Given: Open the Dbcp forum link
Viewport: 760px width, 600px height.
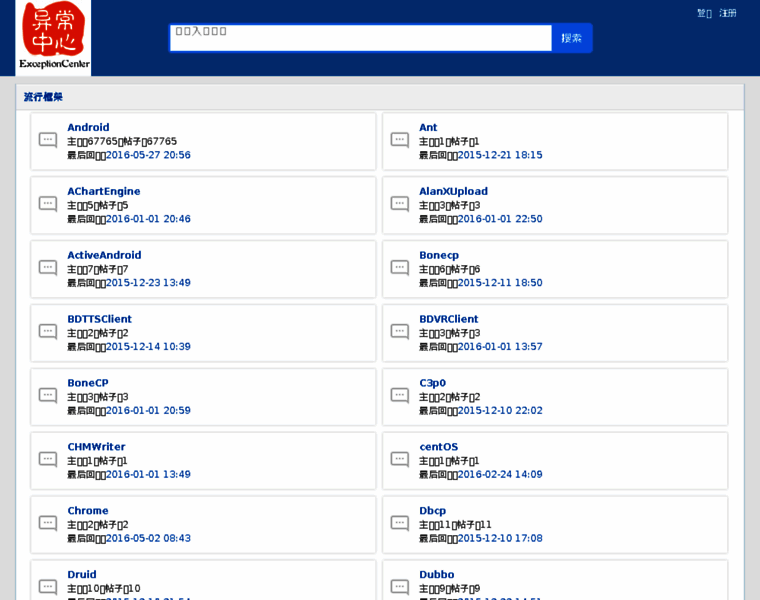Looking at the screenshot, I should click(432, 511).
